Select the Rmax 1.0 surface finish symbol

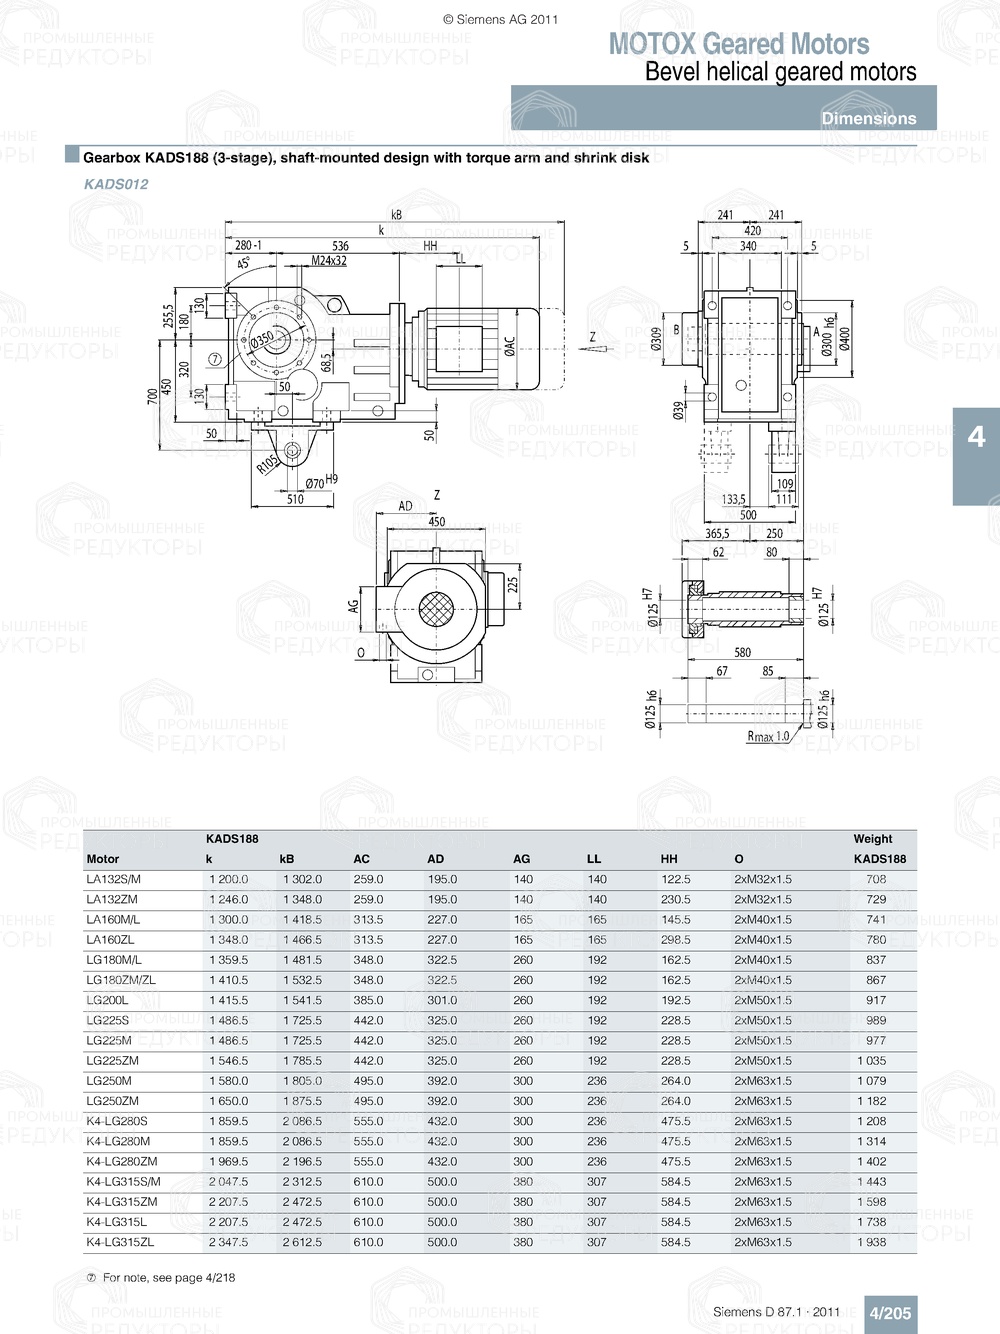coord(766,736)
